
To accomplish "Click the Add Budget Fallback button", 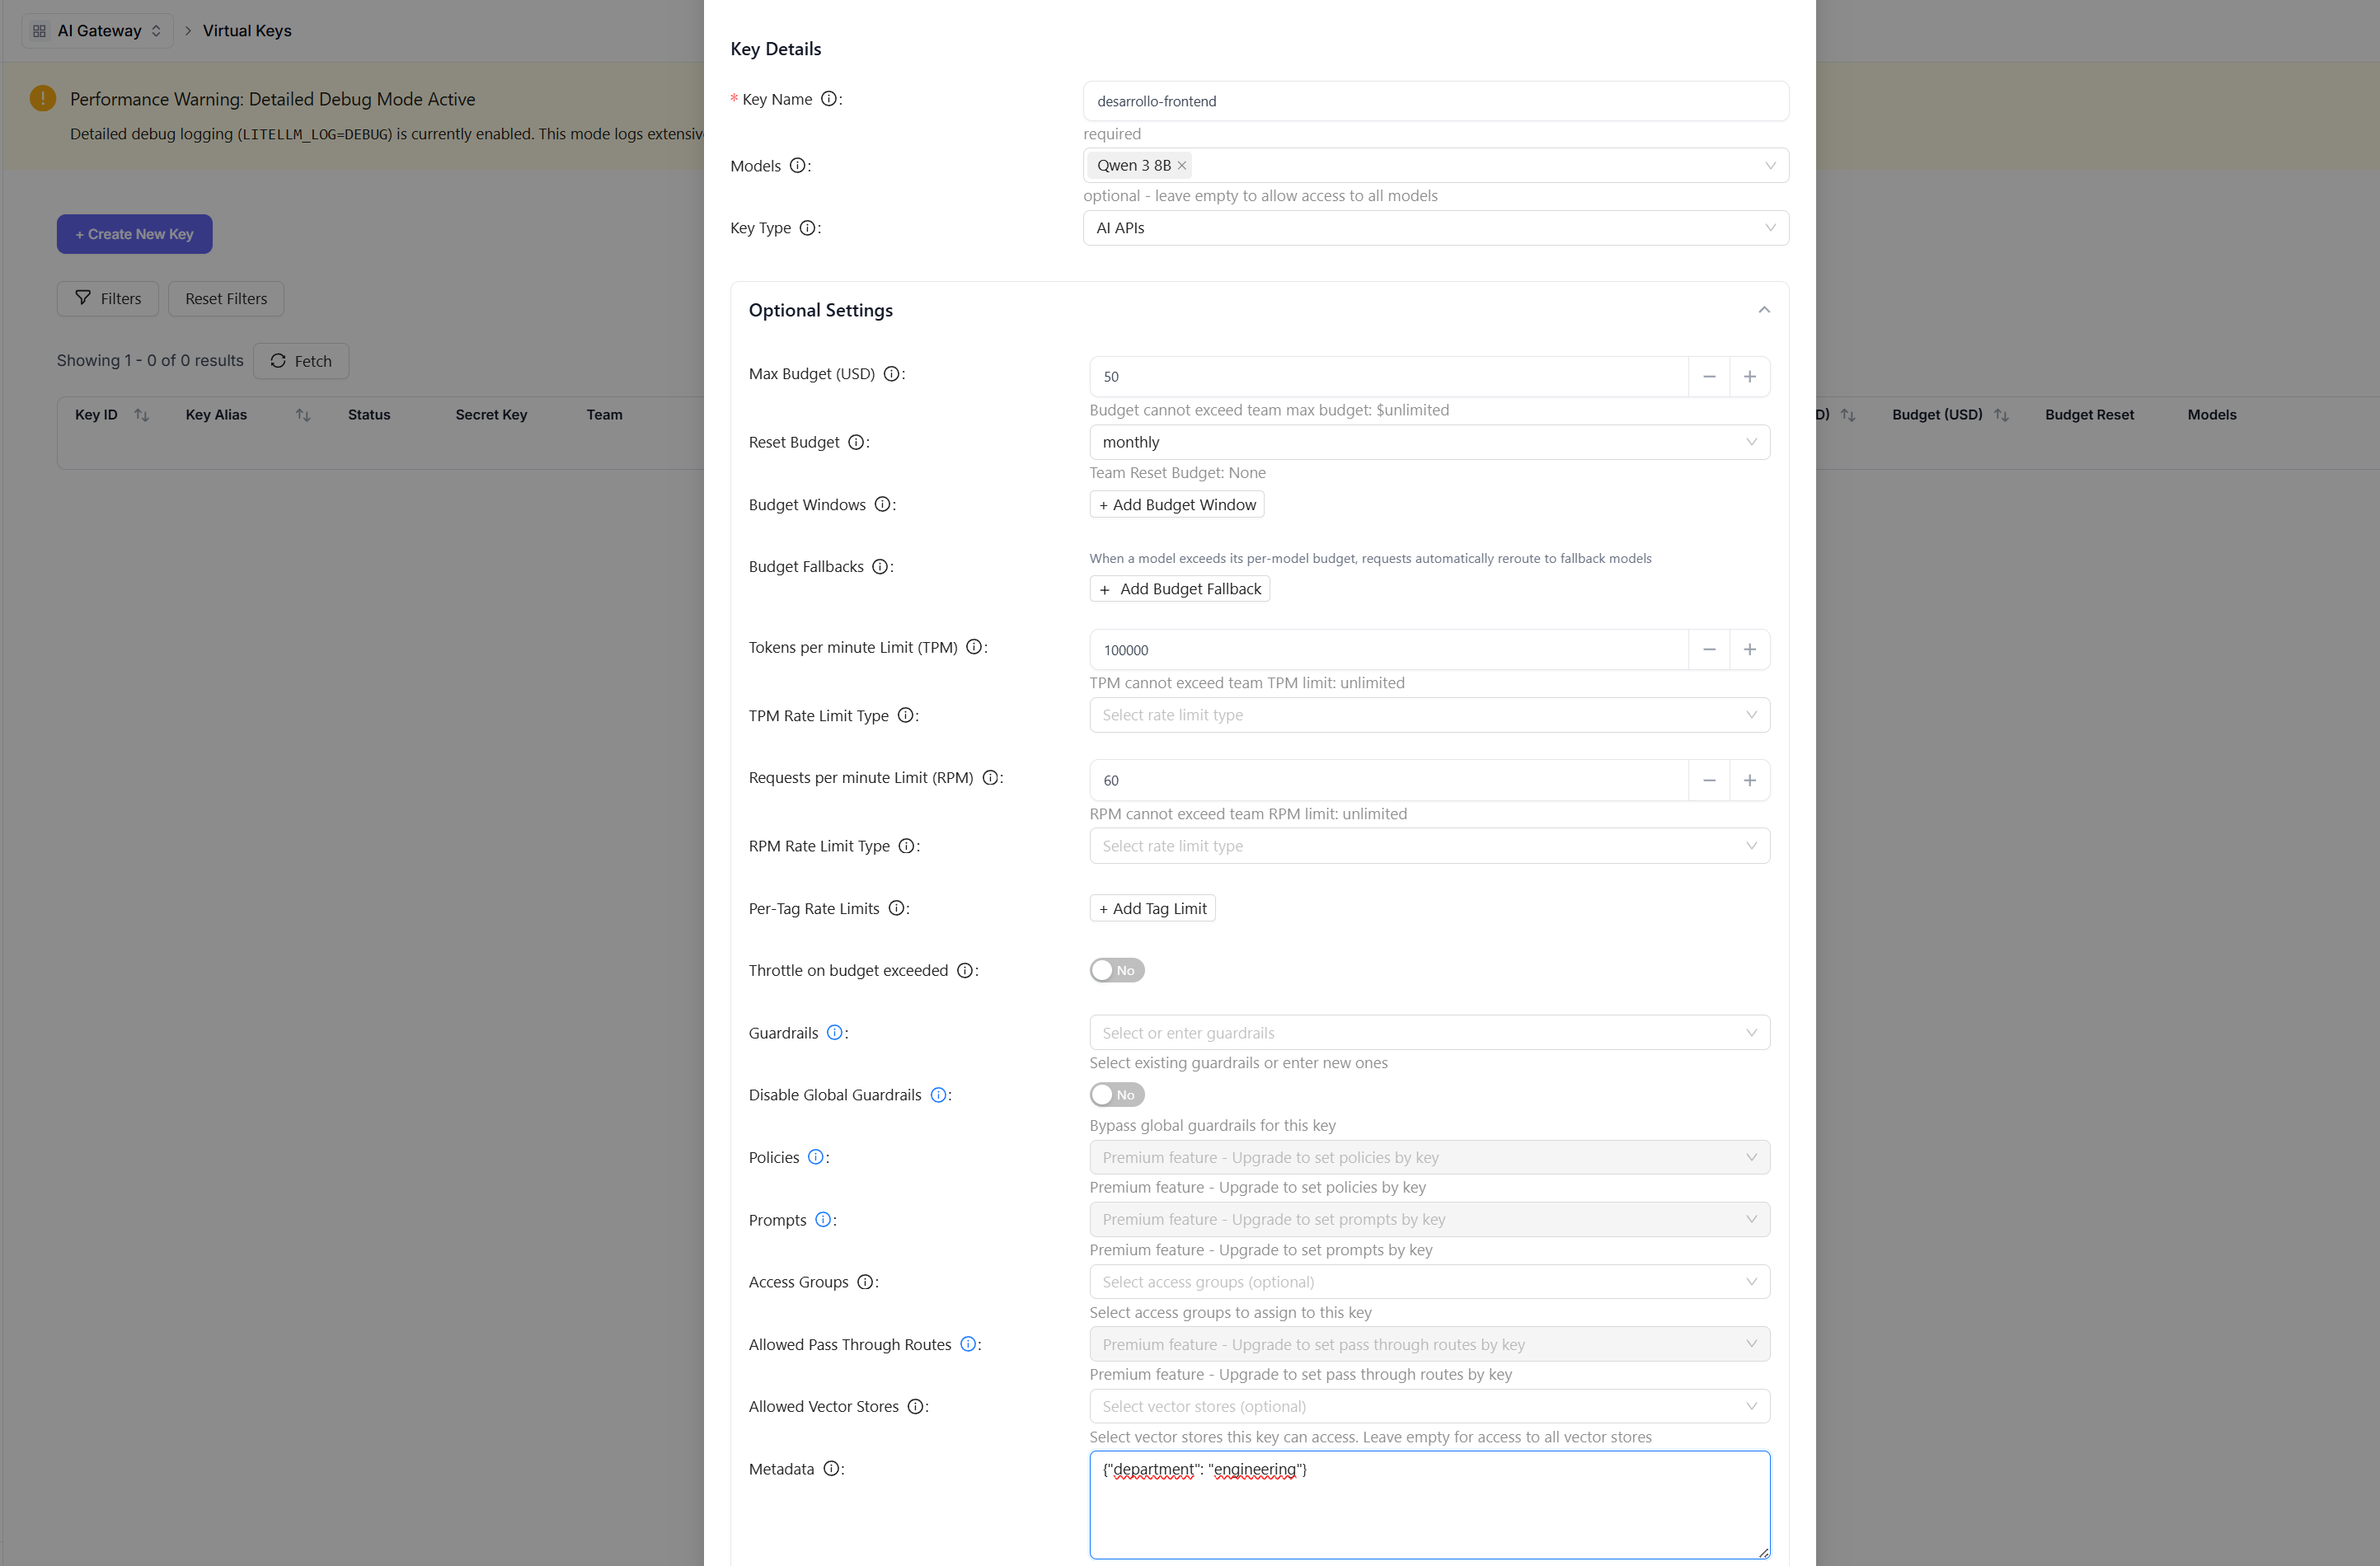I will 1180,589.
